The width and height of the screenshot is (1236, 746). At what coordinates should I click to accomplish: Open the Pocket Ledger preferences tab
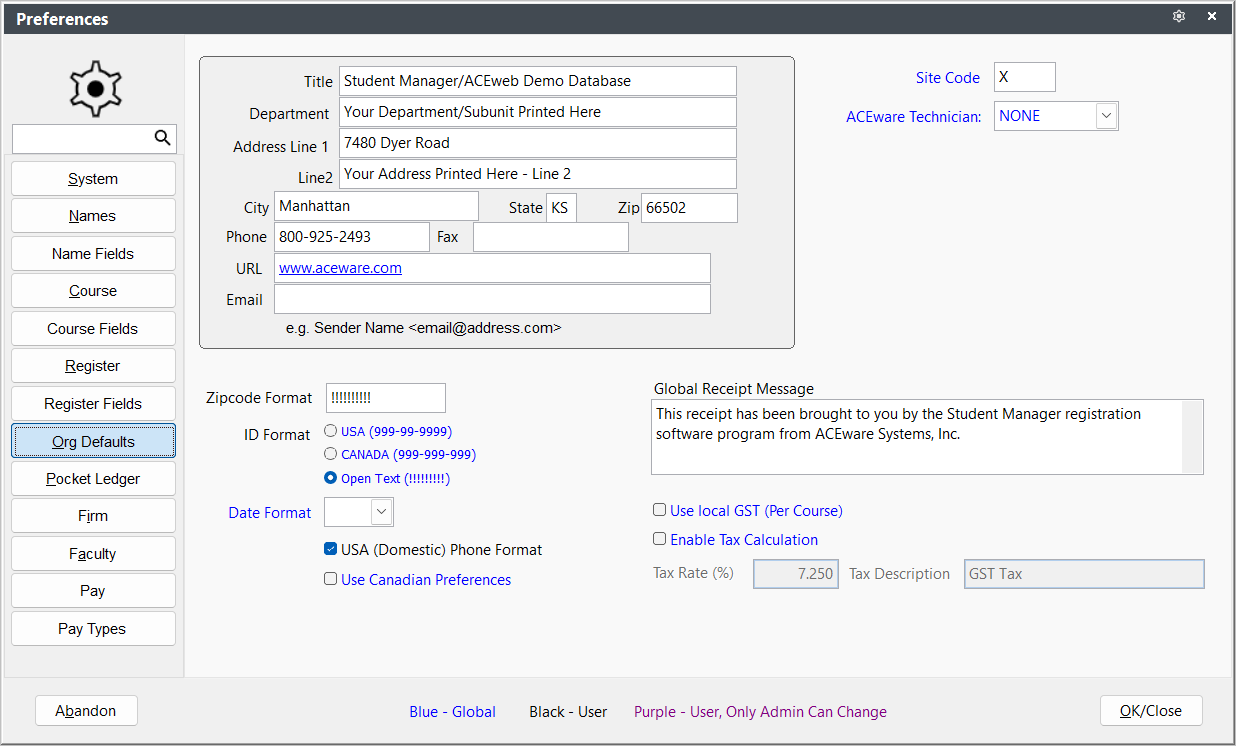93,479
